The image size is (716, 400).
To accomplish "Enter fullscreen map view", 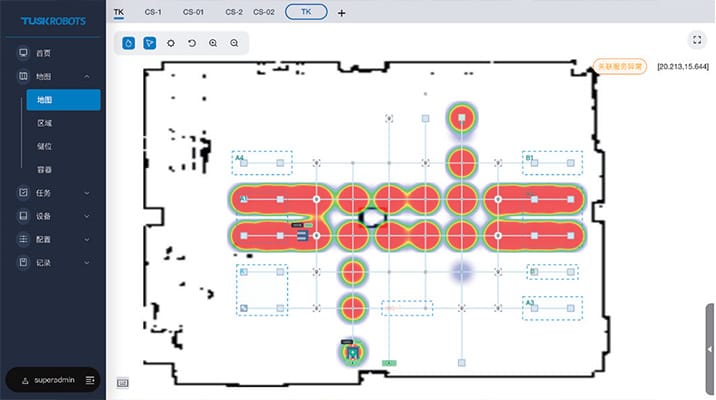I will coord(696,40).
